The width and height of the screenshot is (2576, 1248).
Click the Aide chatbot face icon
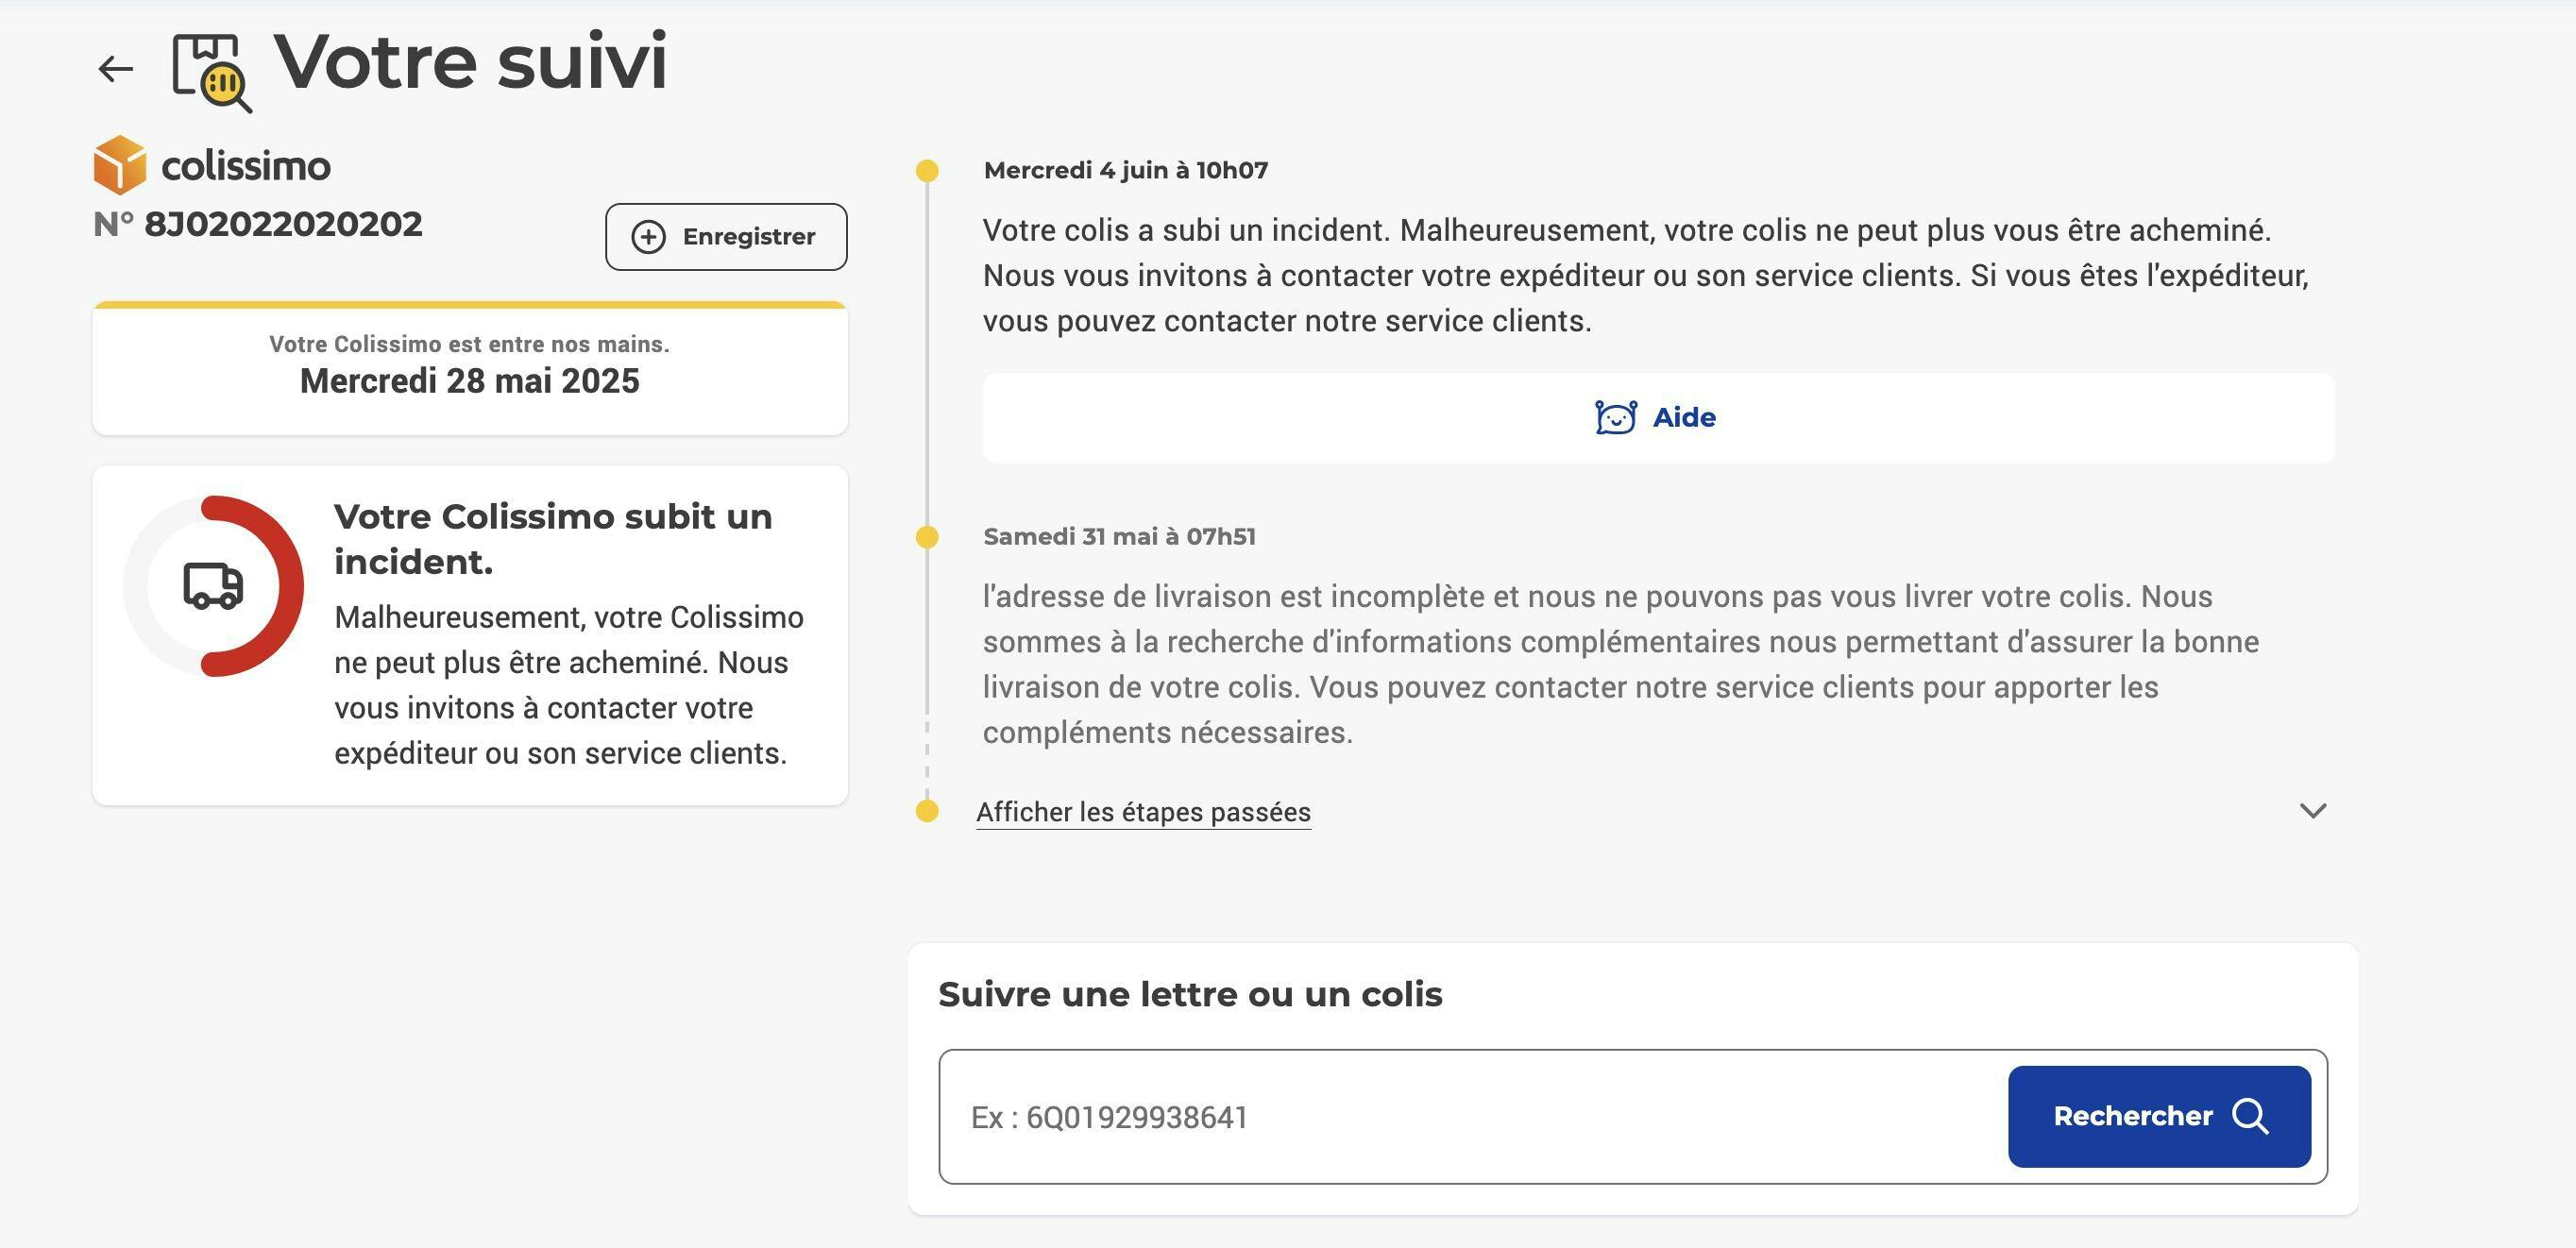click(1615, 417)
